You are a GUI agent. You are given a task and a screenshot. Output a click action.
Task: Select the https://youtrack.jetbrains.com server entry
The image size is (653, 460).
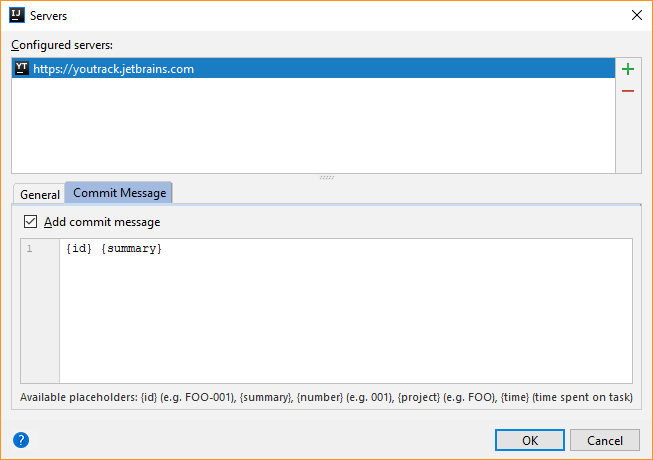point(113,69)
